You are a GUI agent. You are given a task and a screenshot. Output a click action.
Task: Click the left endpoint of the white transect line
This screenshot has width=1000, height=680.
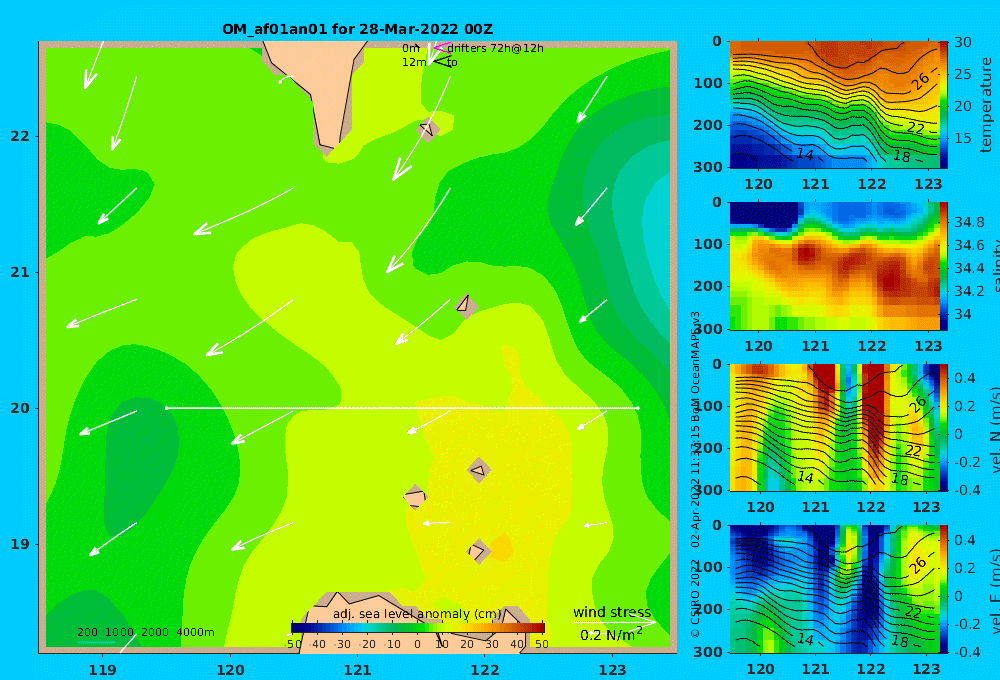click(166, 408)
